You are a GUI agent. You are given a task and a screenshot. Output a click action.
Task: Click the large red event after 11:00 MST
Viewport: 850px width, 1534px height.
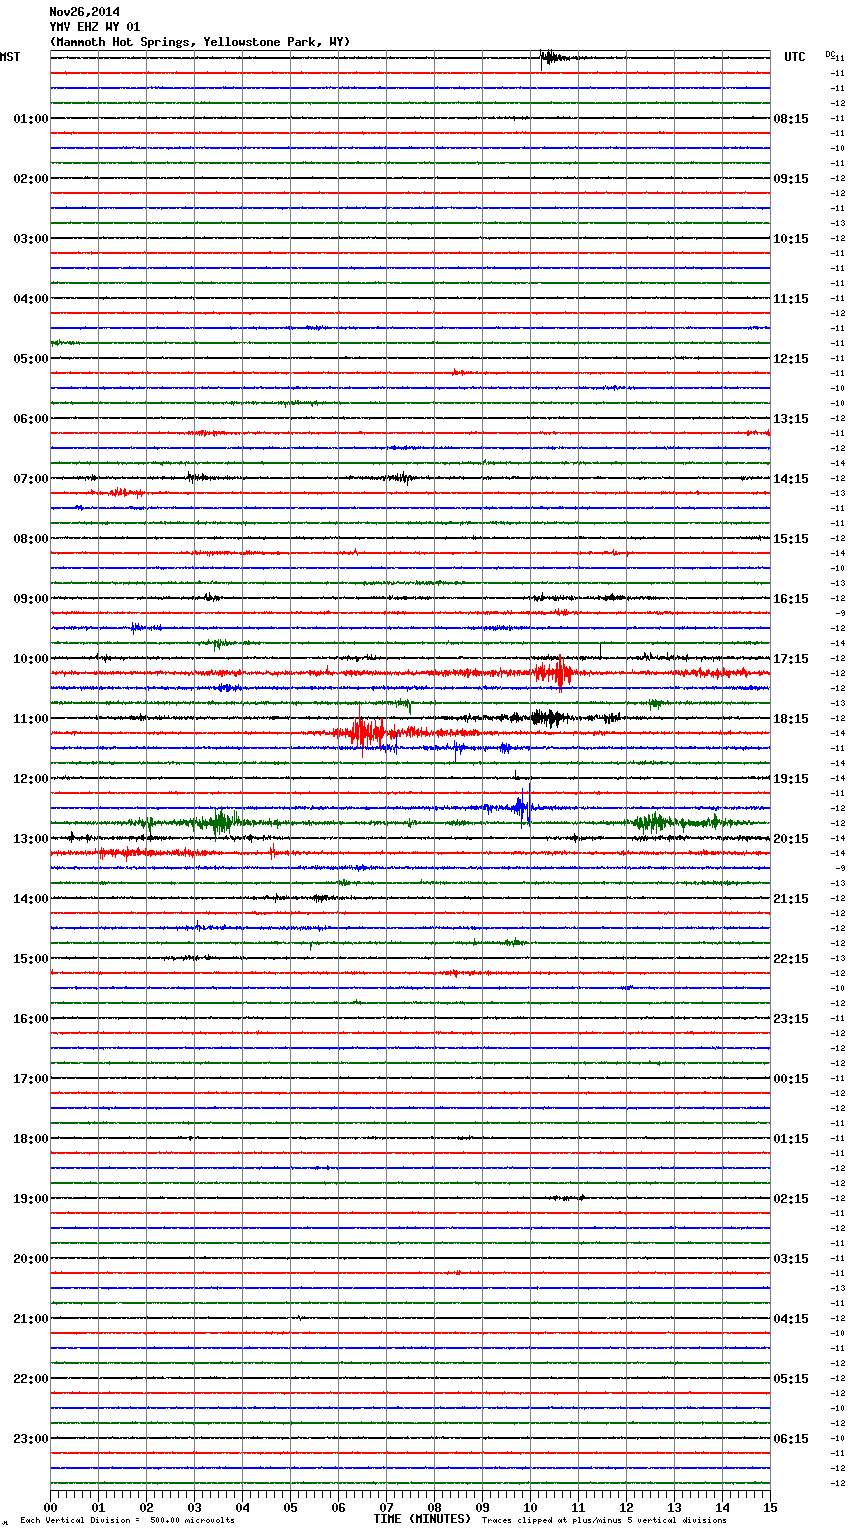[x=366, y=733]
